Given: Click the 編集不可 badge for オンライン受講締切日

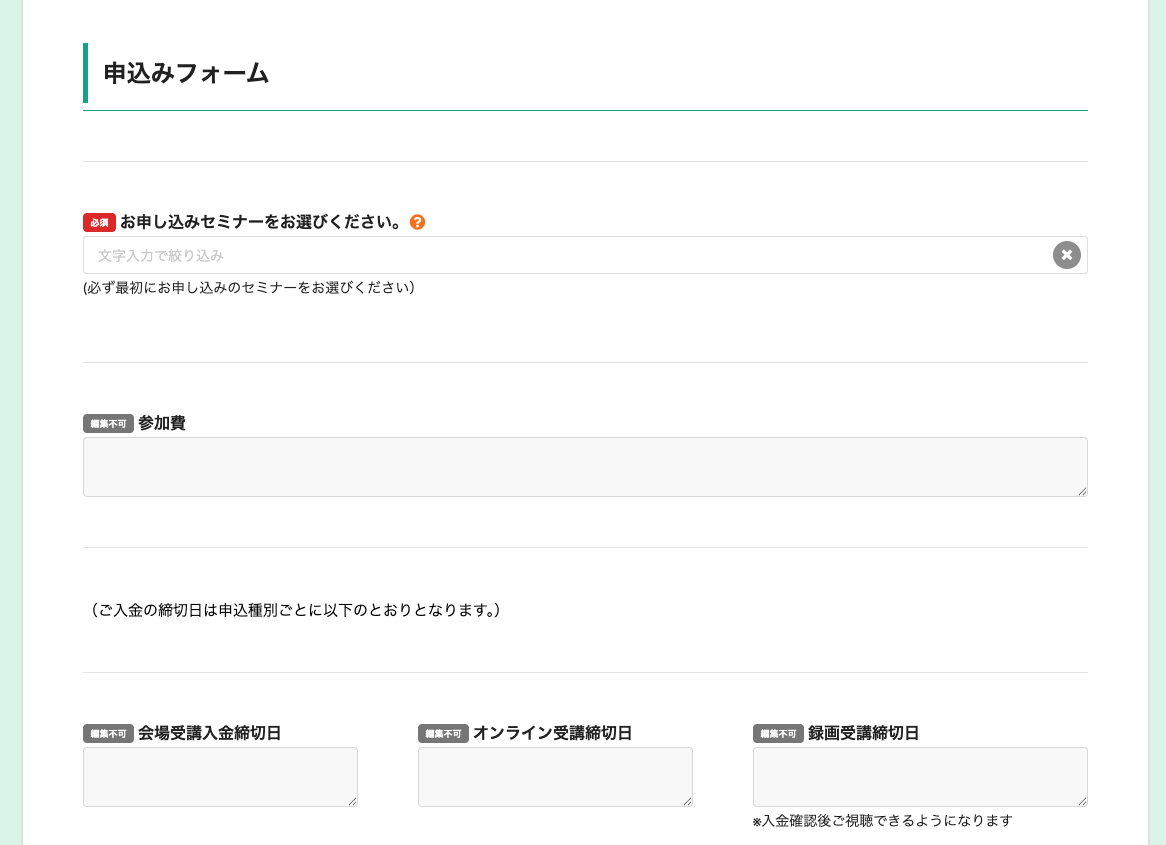Looking at the screenshot, I should coord(443,733).
